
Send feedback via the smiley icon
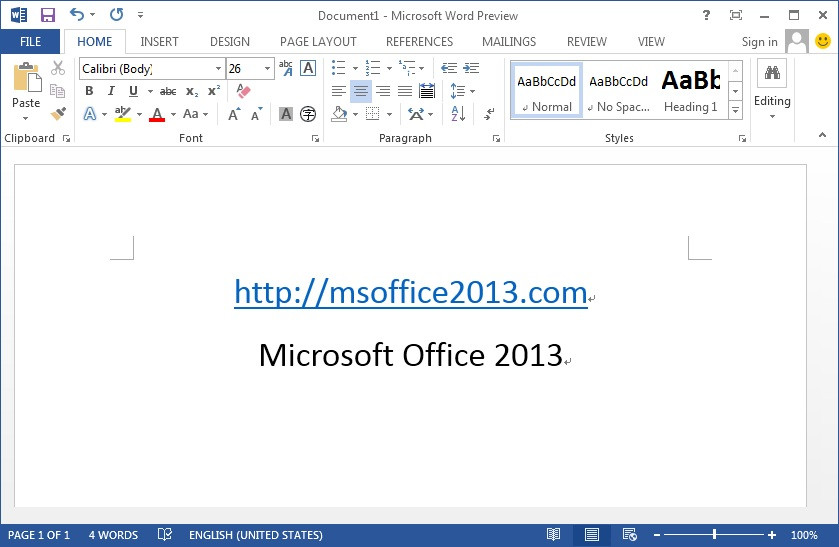tap(823, 41)
